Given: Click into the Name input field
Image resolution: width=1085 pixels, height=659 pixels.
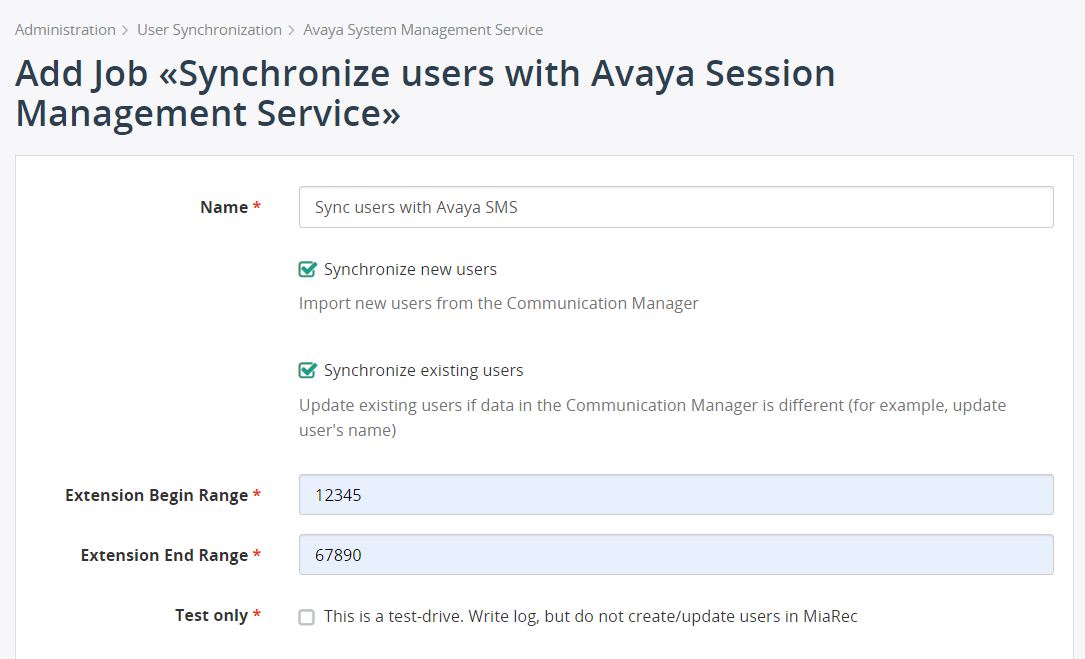Looking at the screenshot, I should pos(676,207).
